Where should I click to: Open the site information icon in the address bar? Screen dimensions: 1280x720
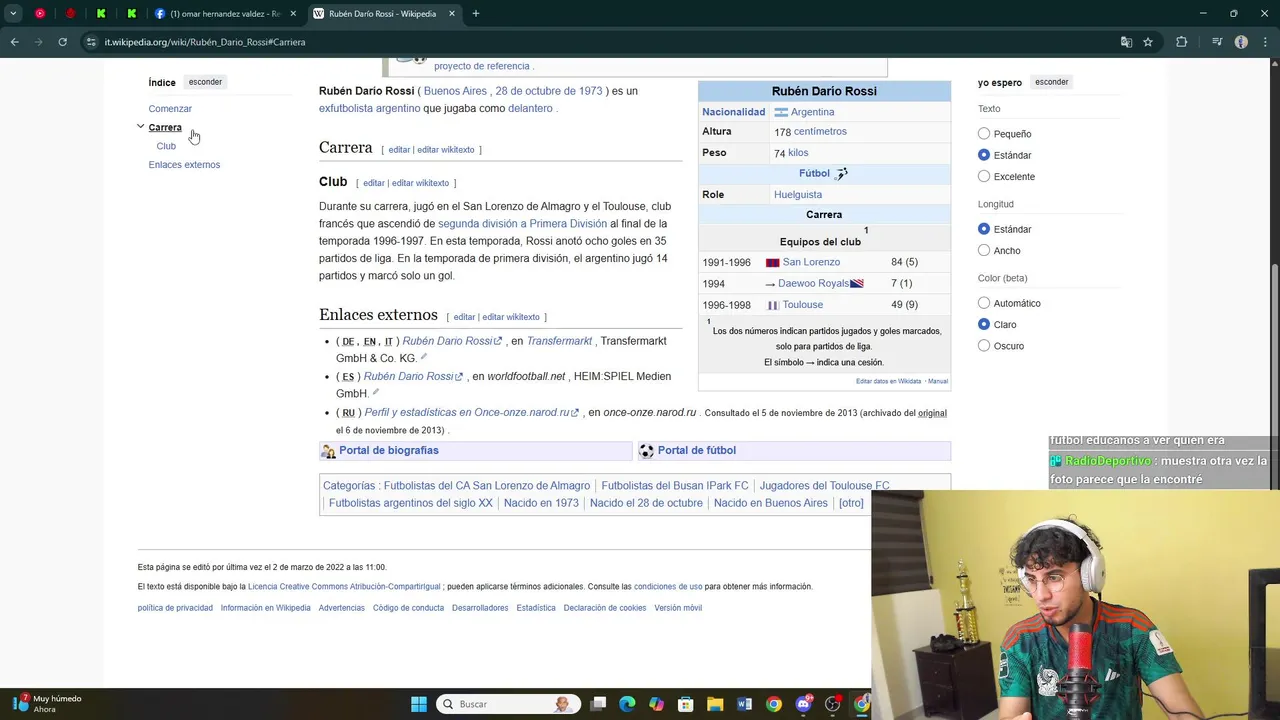pos(91,42)
